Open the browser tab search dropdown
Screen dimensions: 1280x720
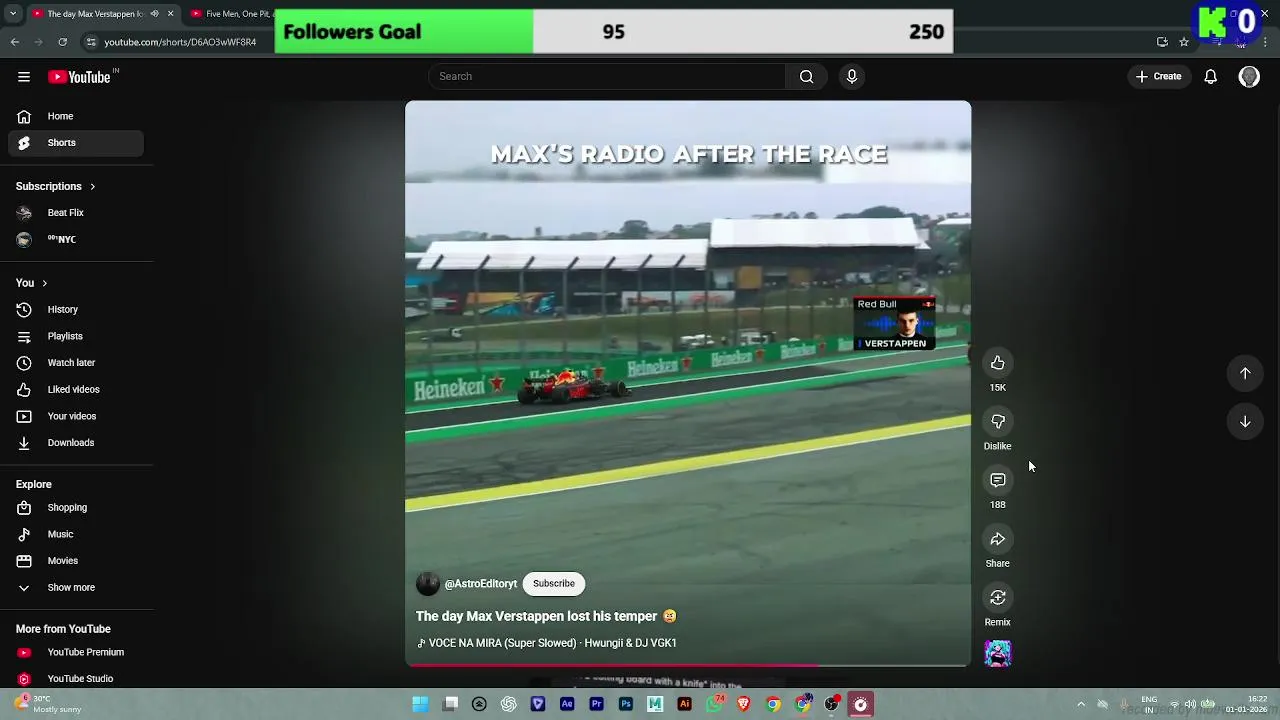(x=13, y=14)
